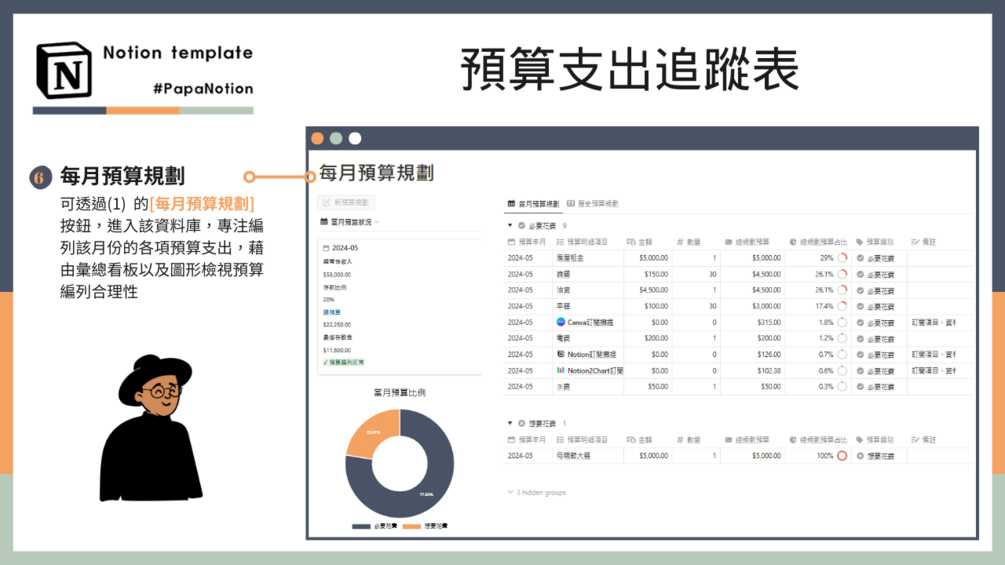The width and height of the screenshot is (1005, 565).
Task: Click calendar icon beside 2024-05 card title
Action: [326, 248]
